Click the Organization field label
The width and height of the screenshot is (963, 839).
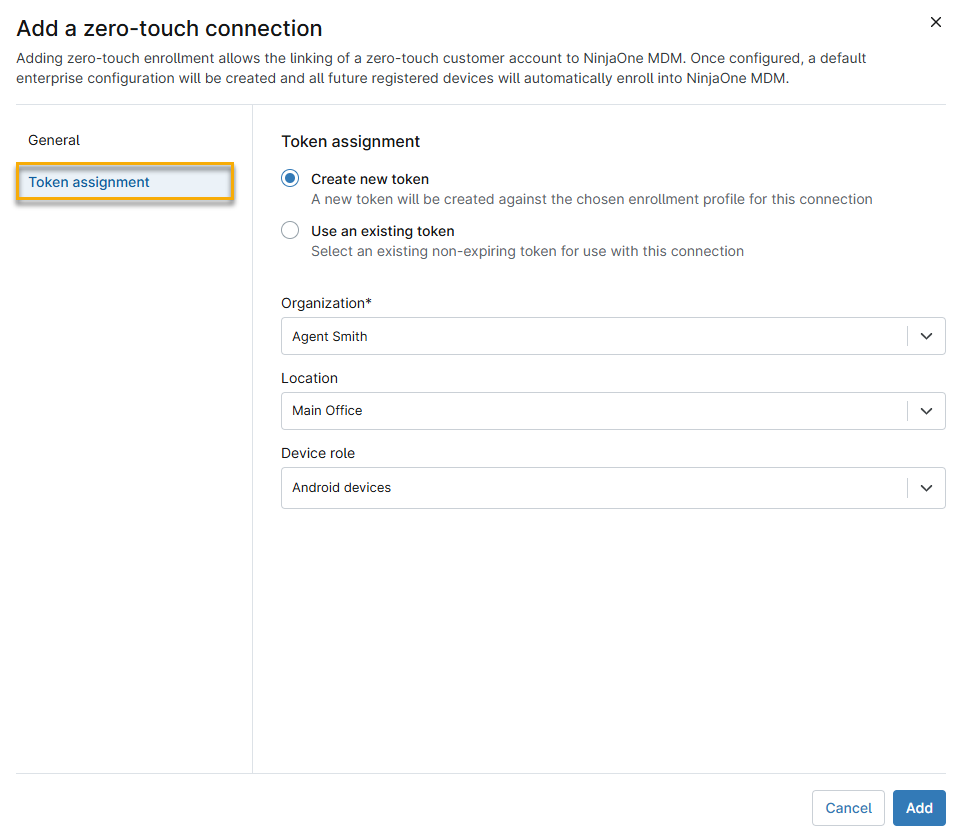tap(326, 303)
